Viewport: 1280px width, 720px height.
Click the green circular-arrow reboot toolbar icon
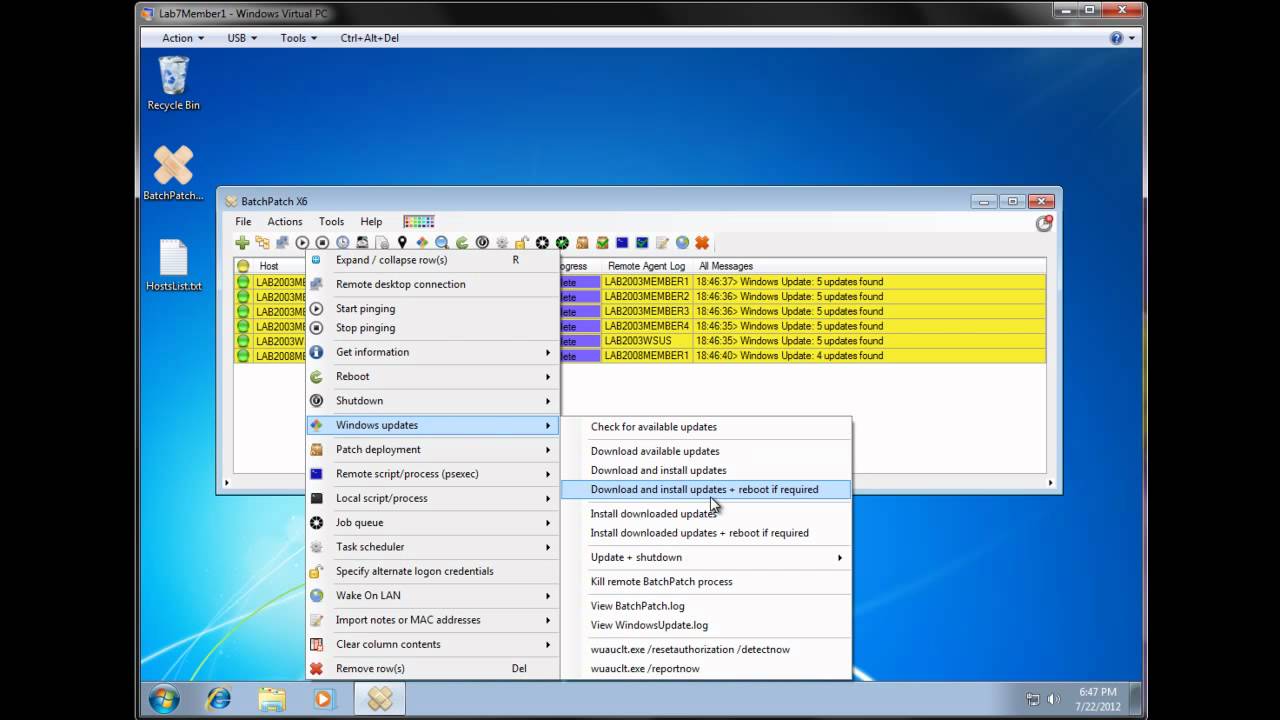coord(462,242)
